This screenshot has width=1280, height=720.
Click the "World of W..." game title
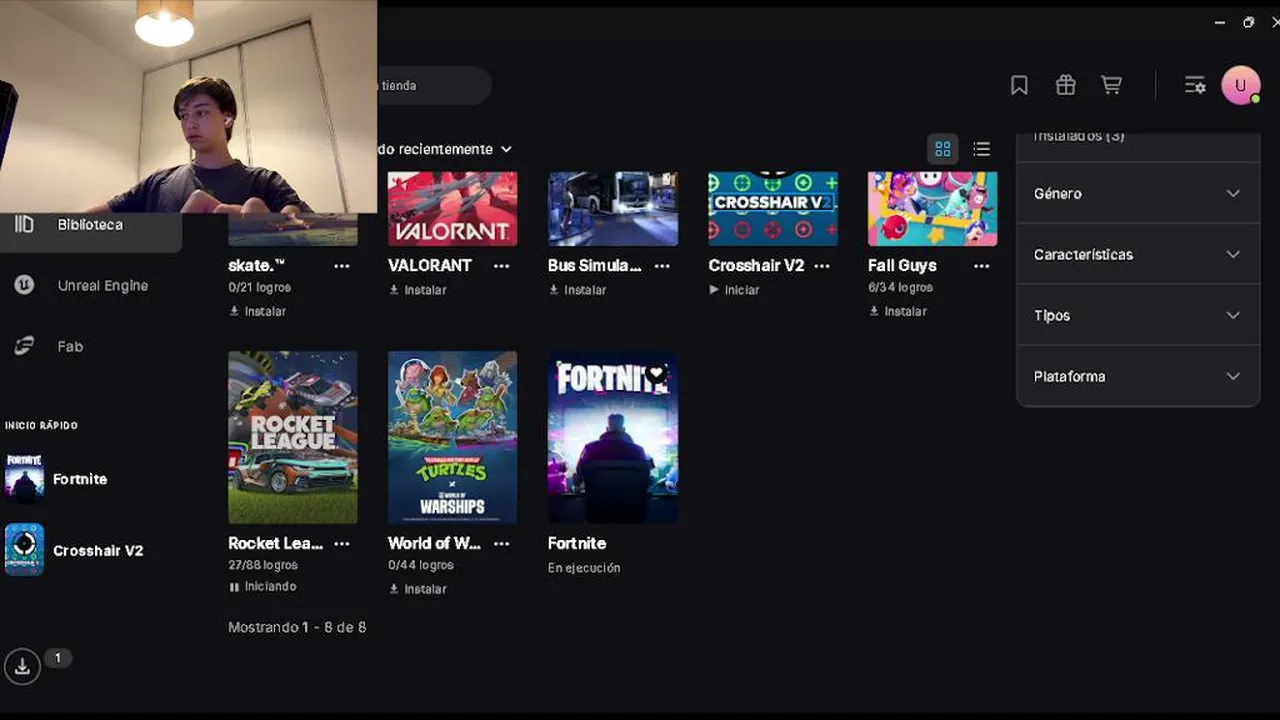coord(435,544)
